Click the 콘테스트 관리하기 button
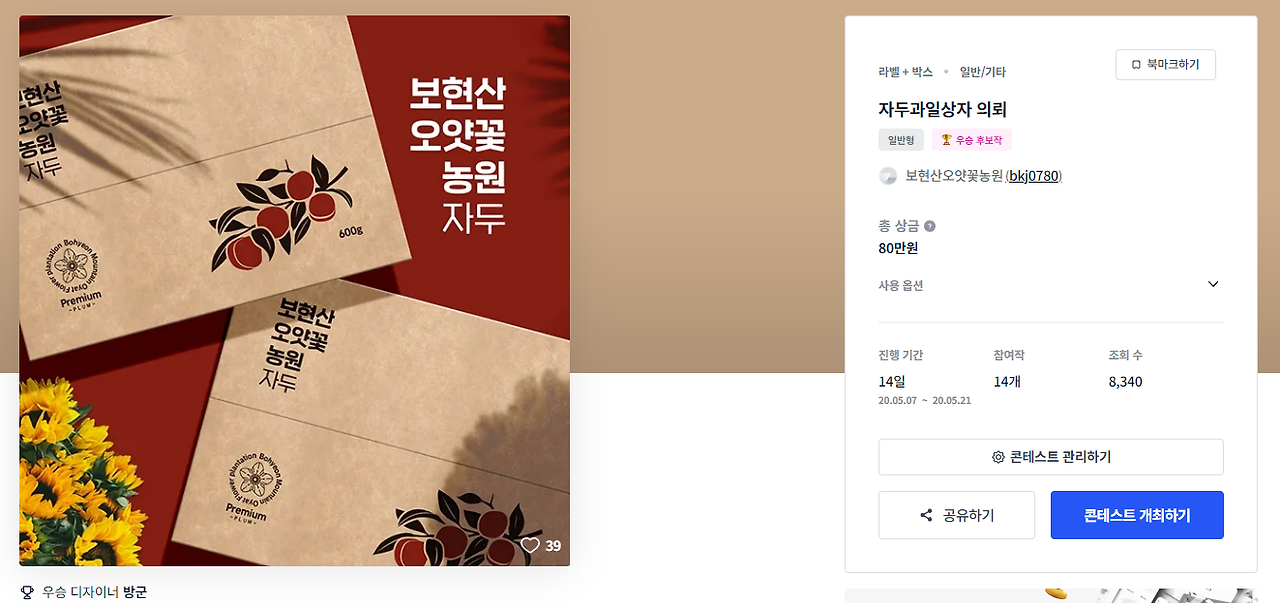1280x603 pixels. pos(1051,457)
